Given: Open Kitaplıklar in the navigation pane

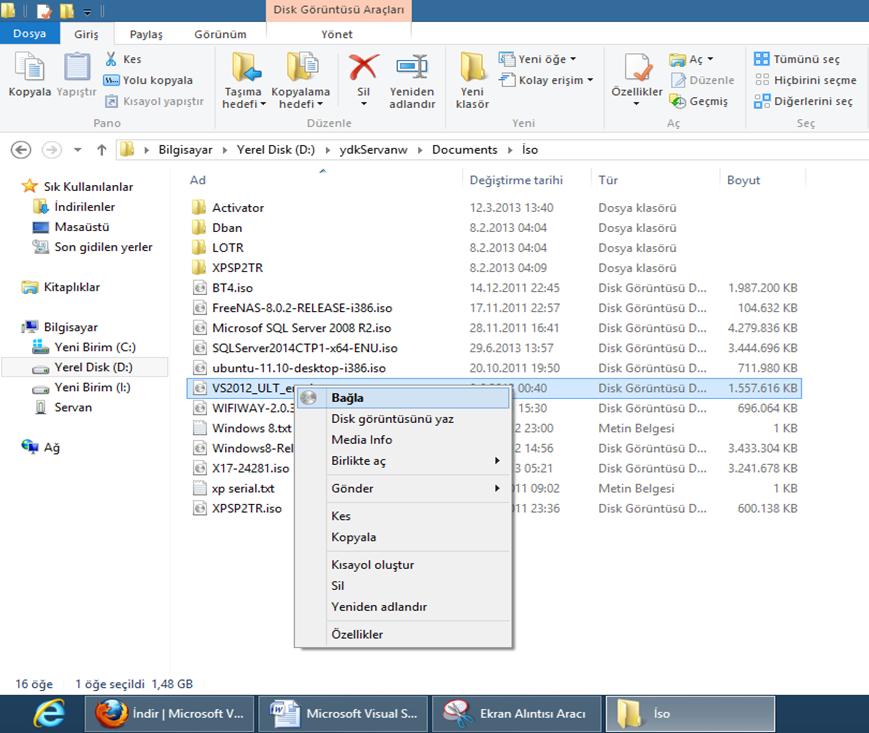Looking at the screenshot, I should [72, 287].
